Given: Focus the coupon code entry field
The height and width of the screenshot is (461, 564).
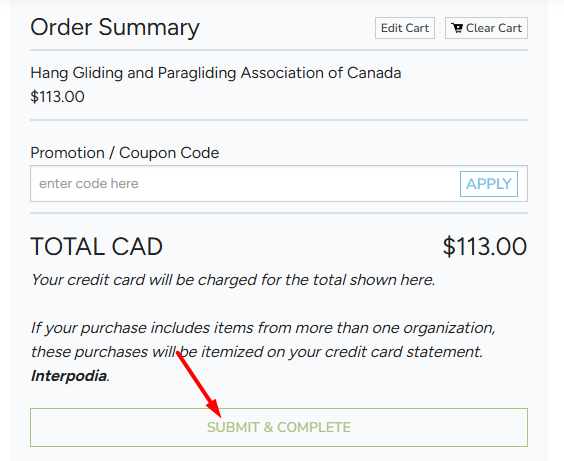Looking at the screenshot, I should click(245, 184).
